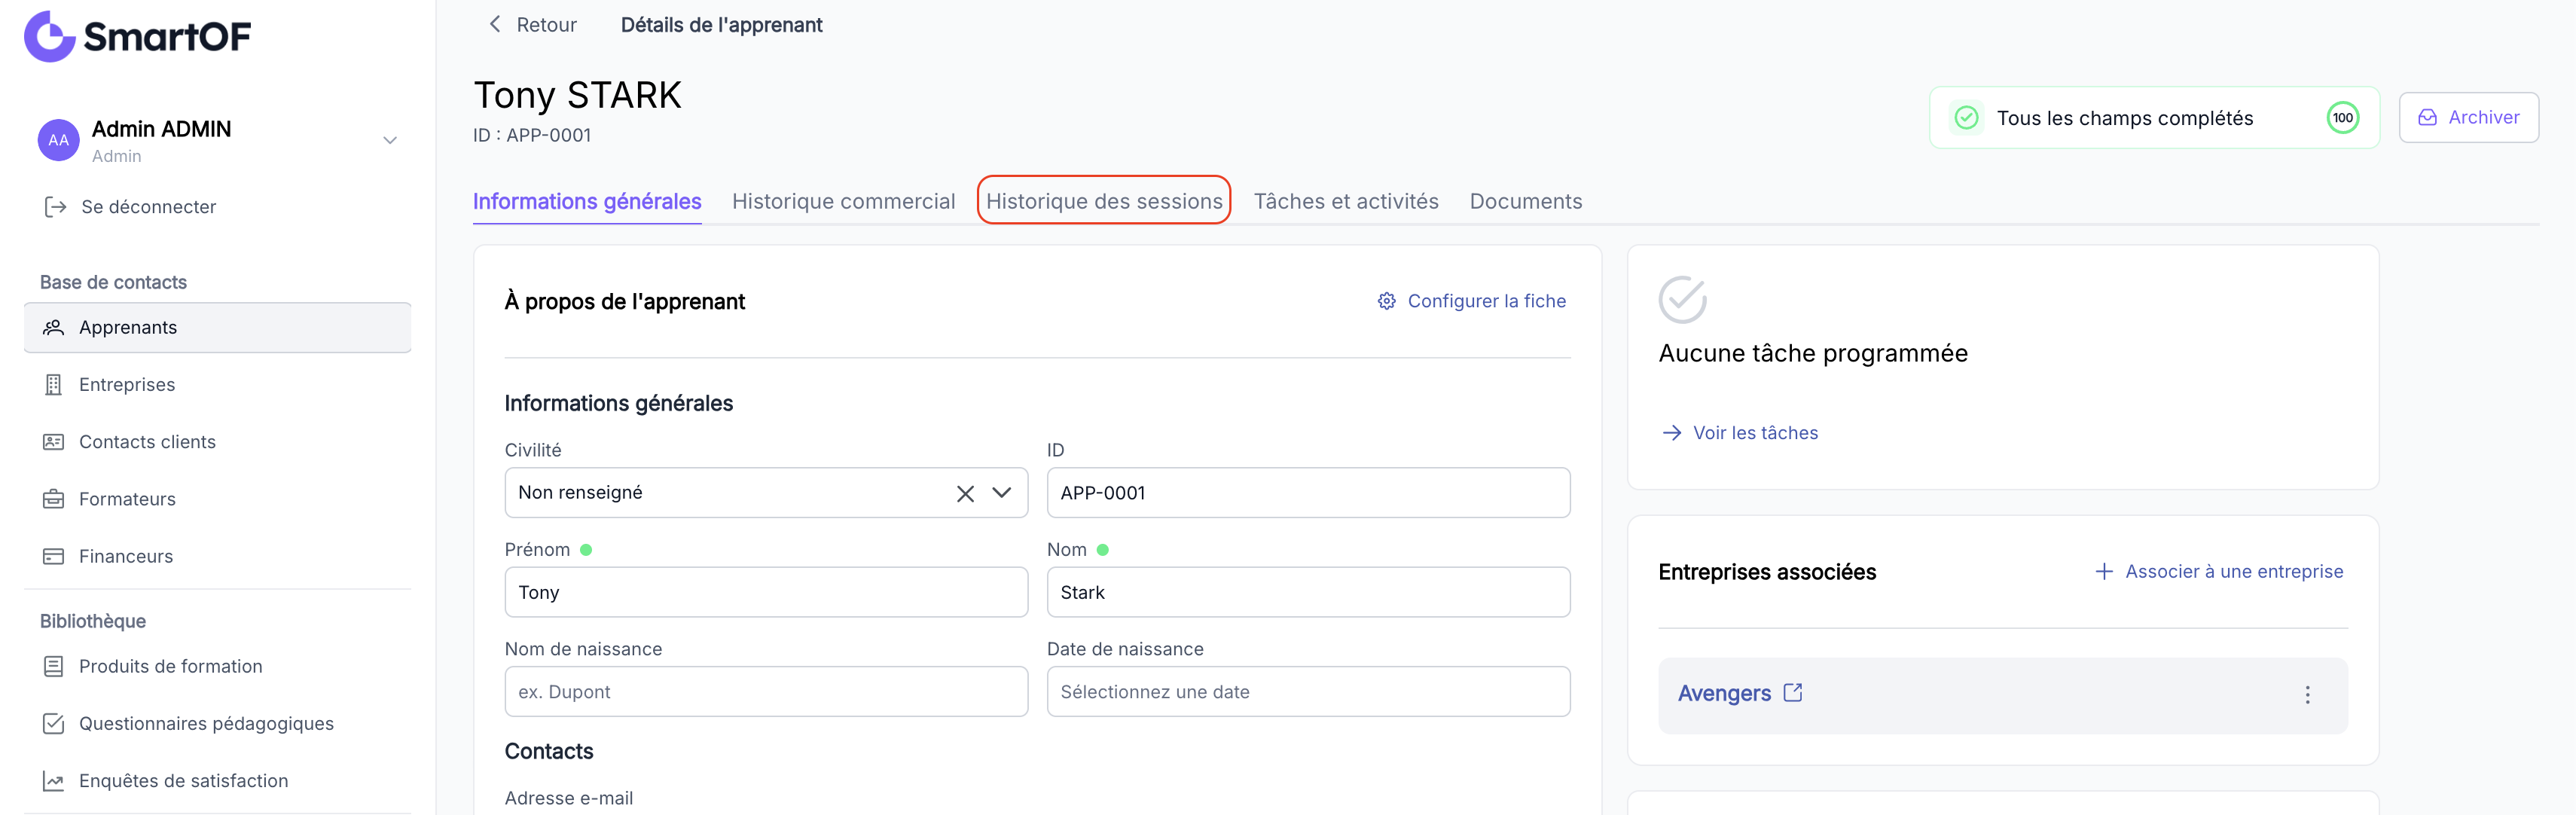Screen dimensions: 2576x815
Task: Click the green dot beside Nom
Action: click(1102, 550)
